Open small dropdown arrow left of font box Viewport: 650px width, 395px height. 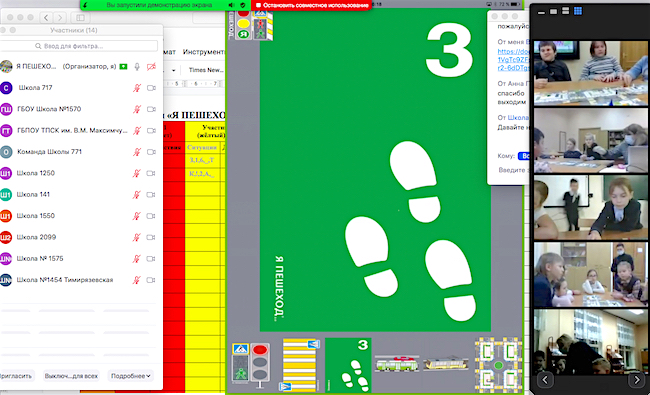174,70
